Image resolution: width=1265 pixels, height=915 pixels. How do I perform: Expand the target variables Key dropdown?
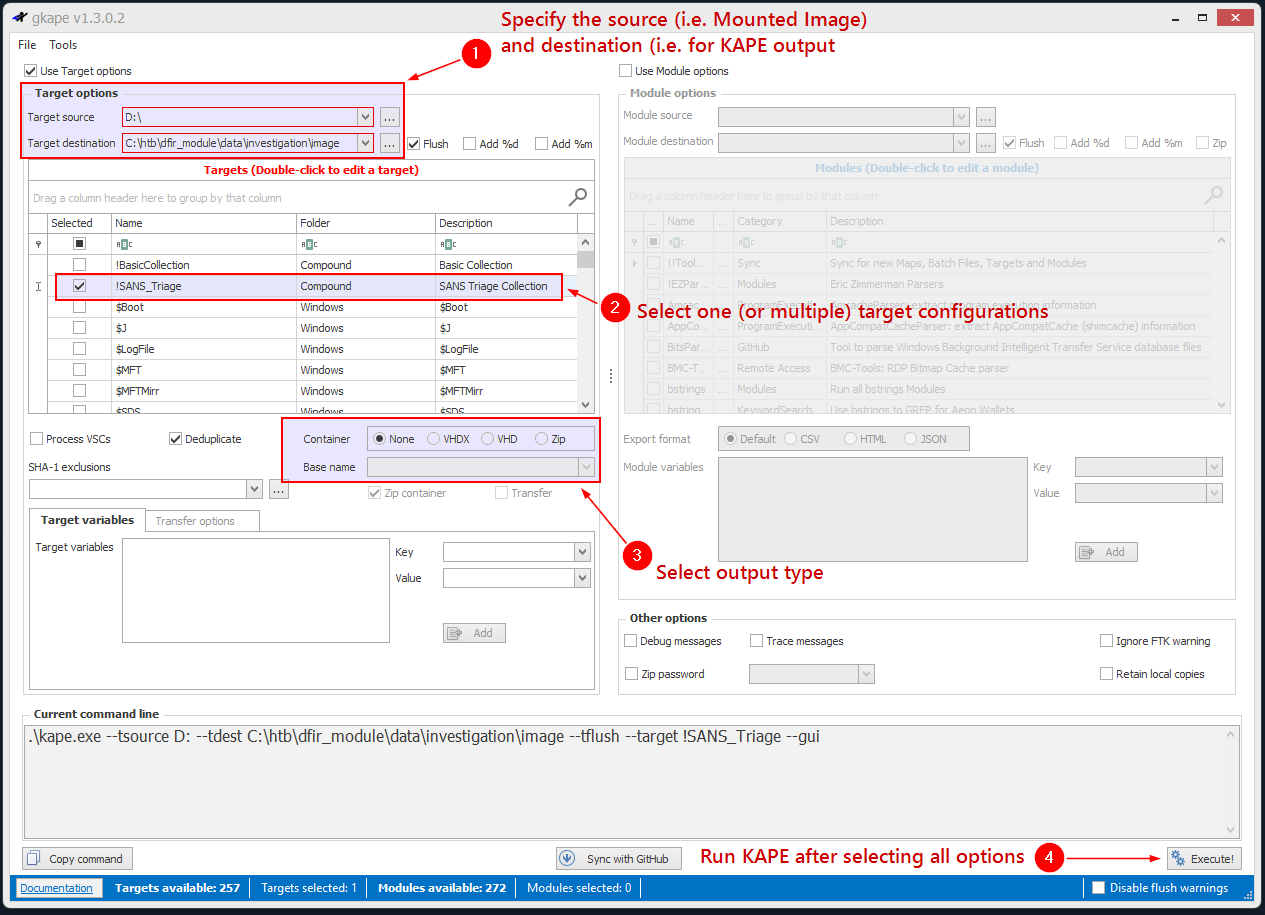(582, 552)
